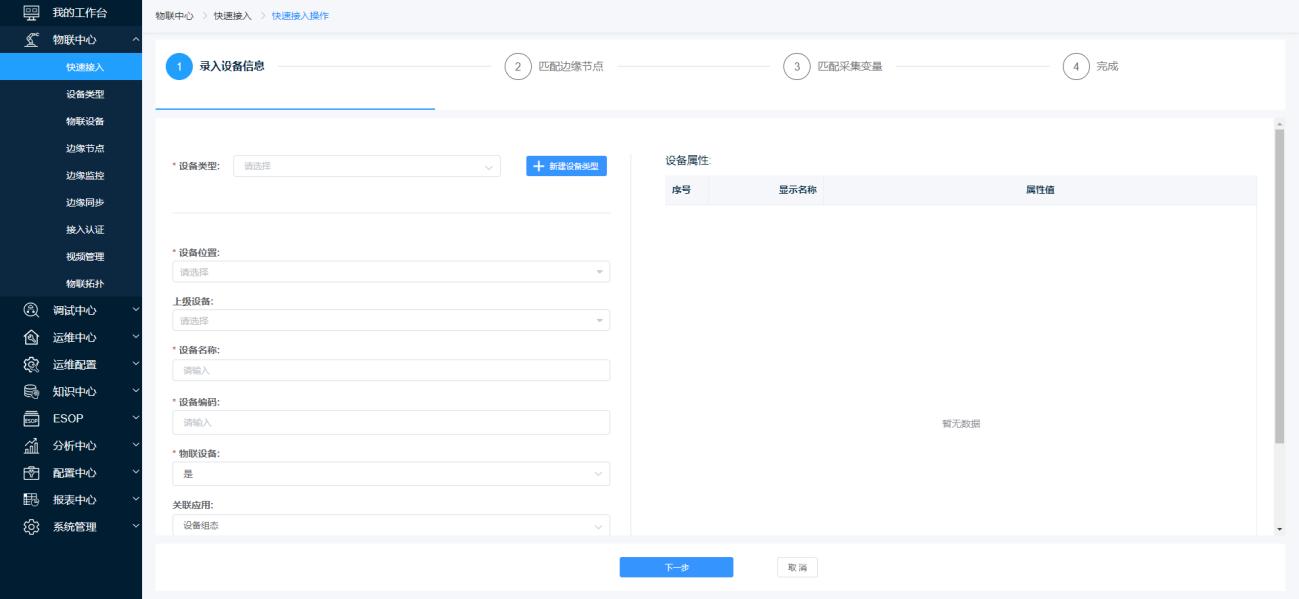The height and width of the screenshot is (599, 1299).
Task: Click the 物联中心 robot arm icon
Action: pyautogui.click(x=31, y=40)
